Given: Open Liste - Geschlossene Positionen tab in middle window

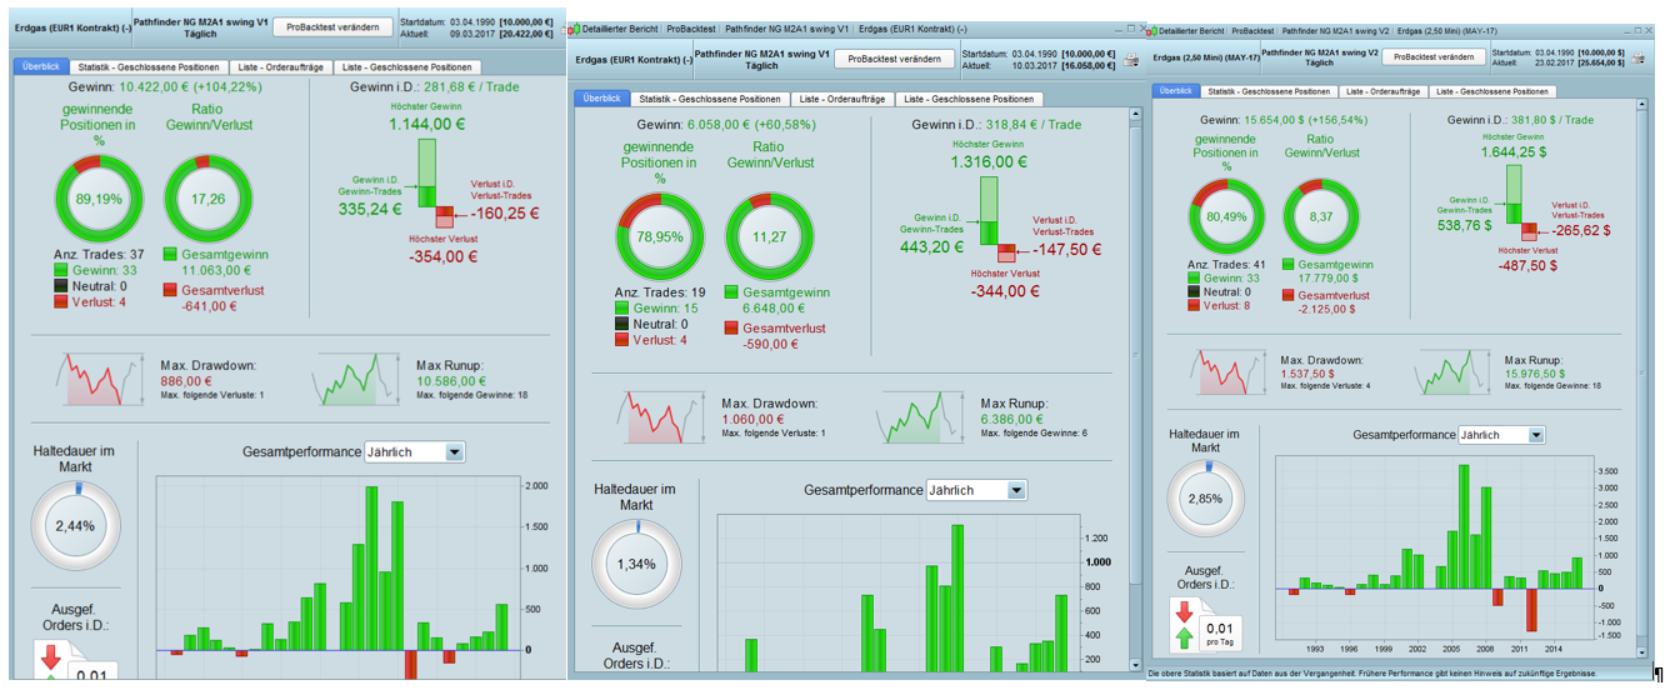Looking at the screenshot, I should tap(968, 99).
